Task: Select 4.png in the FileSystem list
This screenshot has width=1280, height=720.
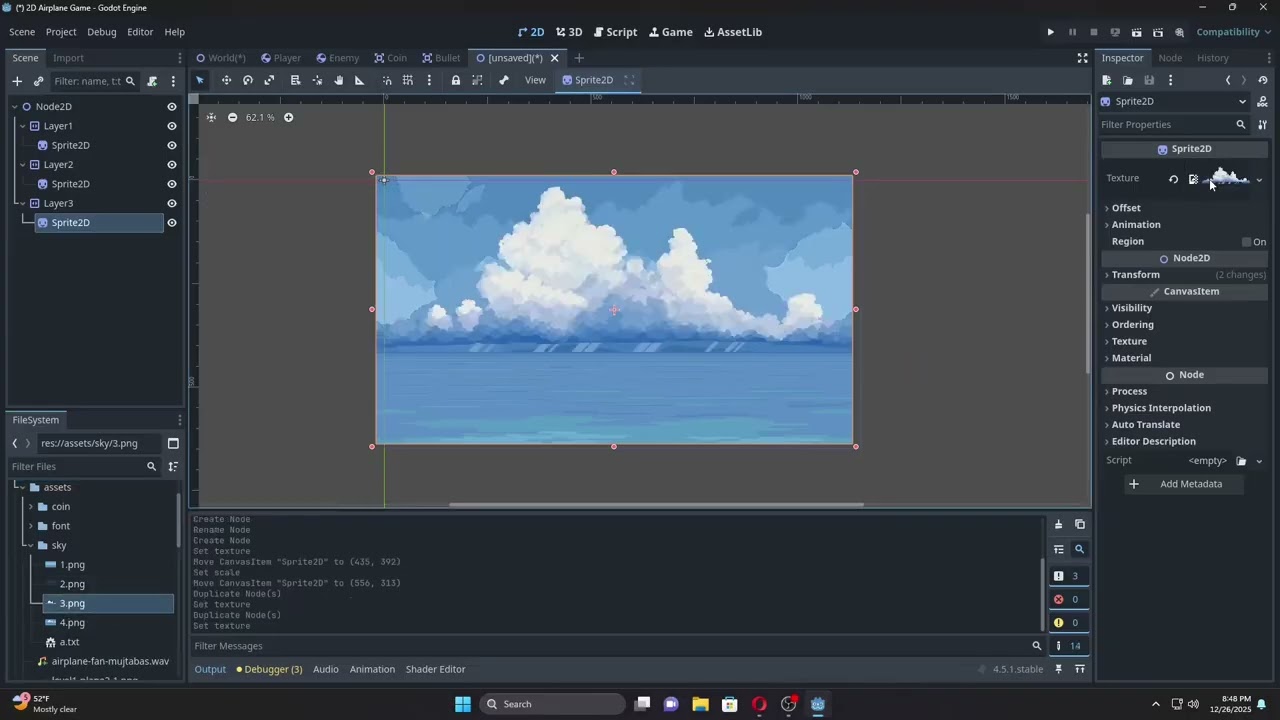Action: click(72, 623)
